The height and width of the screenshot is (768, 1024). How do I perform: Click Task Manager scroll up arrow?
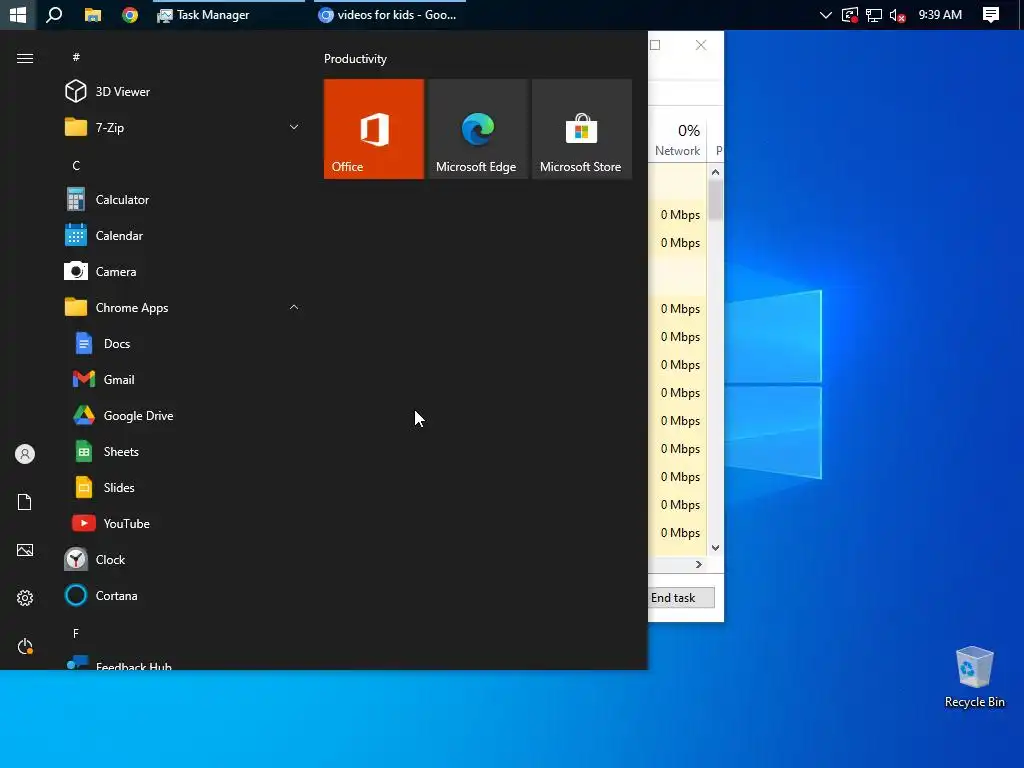pyautogui.click(x=716, y=172)
